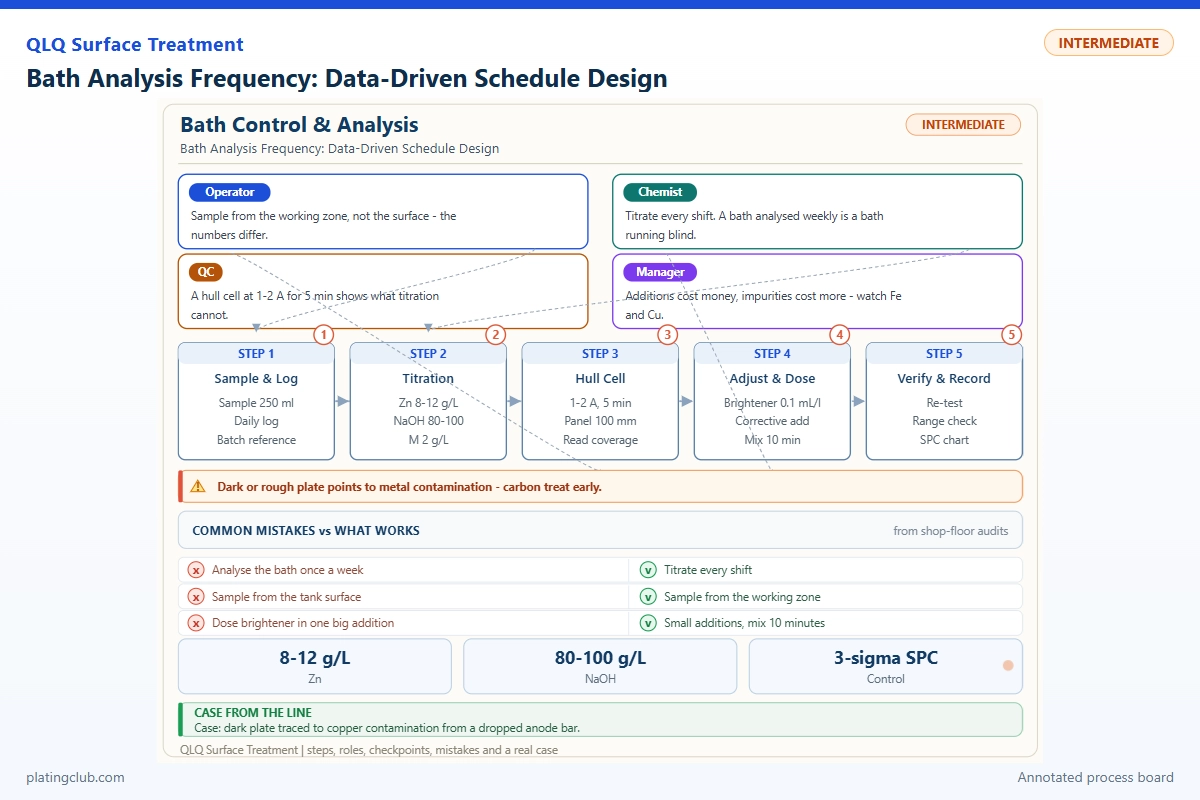Select the Manager role pill
Viewport: 1200px width, 800px height.
coord(660,272)
